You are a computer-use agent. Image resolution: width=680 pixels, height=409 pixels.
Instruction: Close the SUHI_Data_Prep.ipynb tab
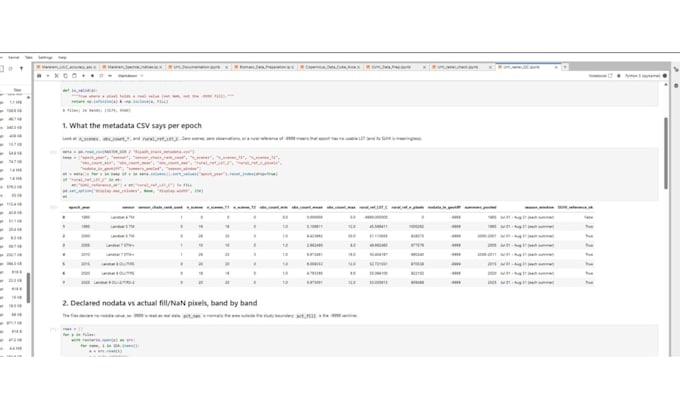click(x=424, y=67)
